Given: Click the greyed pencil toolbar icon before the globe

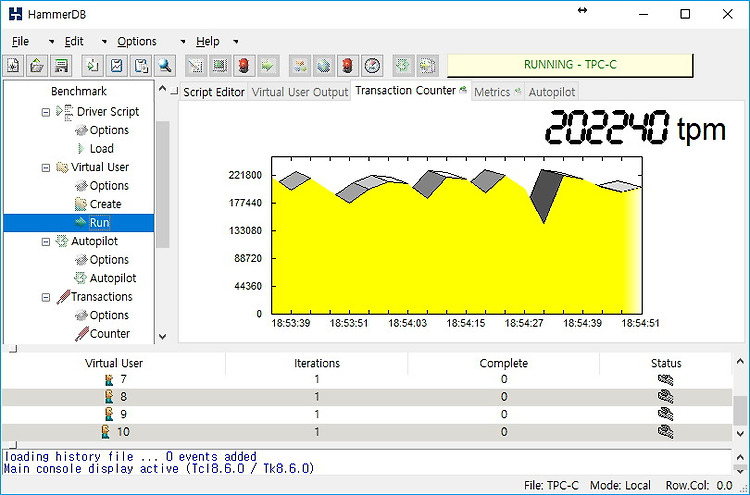Looking at the screenshot, I should 300,65.
